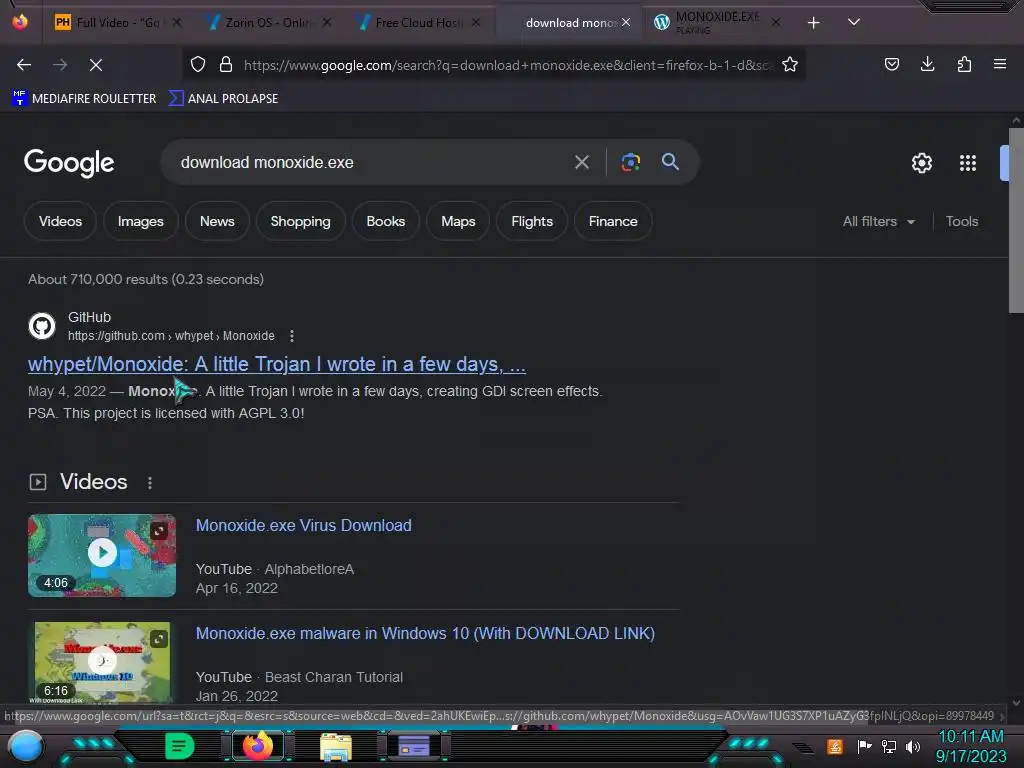Clear the Google search box text
Image resolution: width=1024 pixels, height=768 pixels.
point(581,162)
